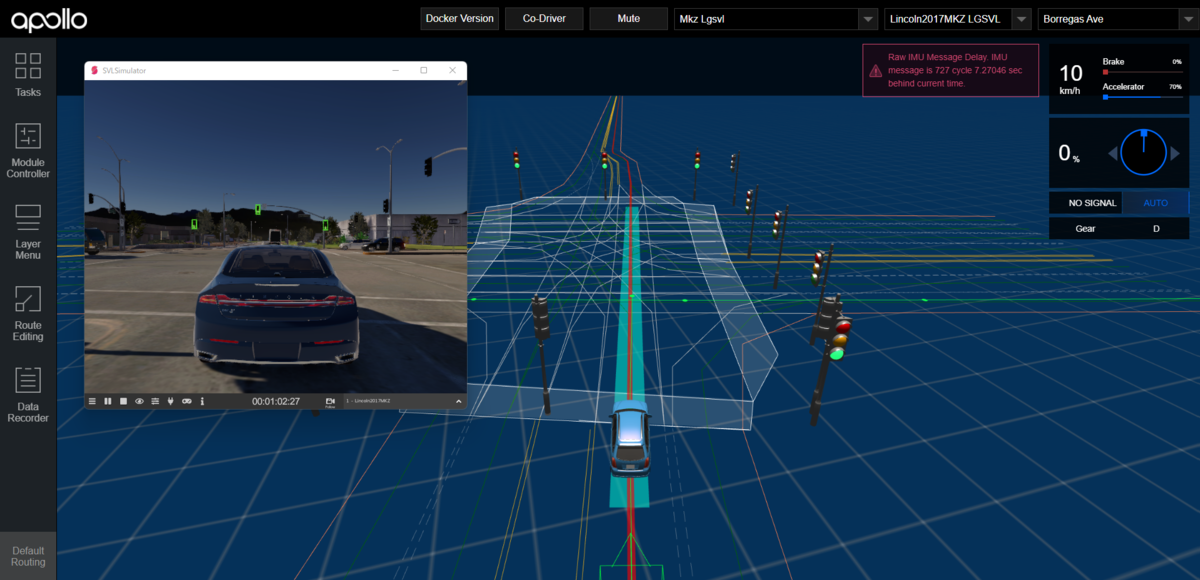Click the 0% steering percentage readout
Viewport: 1200px width, 580px height.
tap(1069, 153)
